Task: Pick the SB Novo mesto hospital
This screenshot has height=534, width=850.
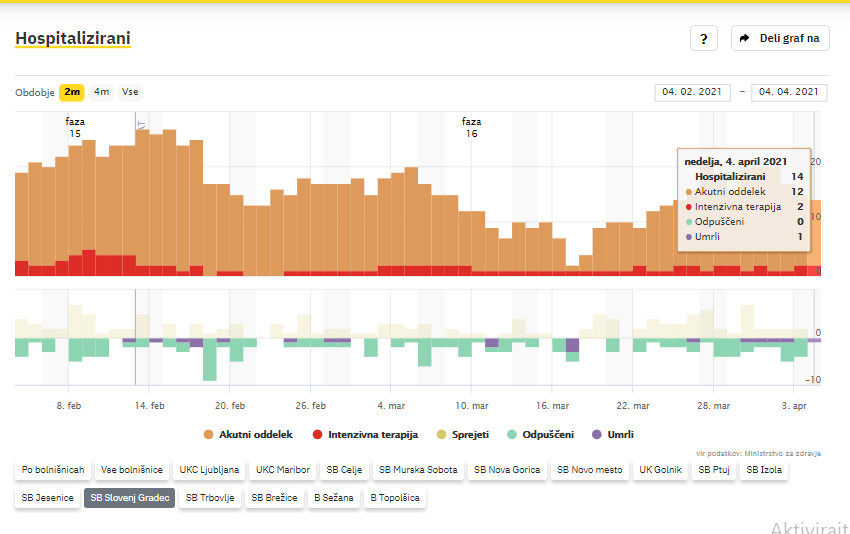Action: coord(589,469)
